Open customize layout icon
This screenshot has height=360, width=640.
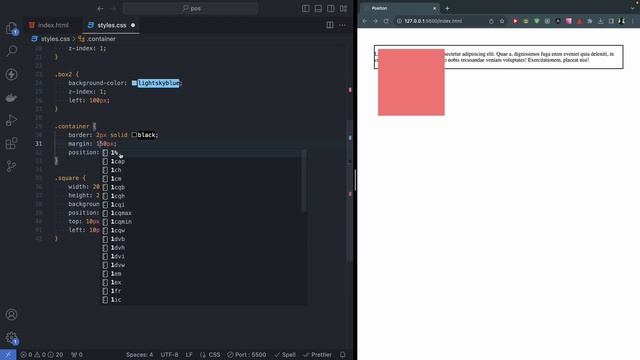344,8
